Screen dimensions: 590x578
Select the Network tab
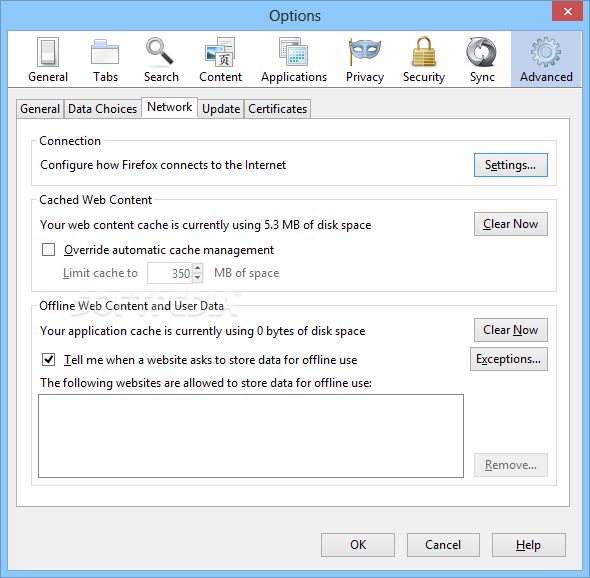pos(169,107)
